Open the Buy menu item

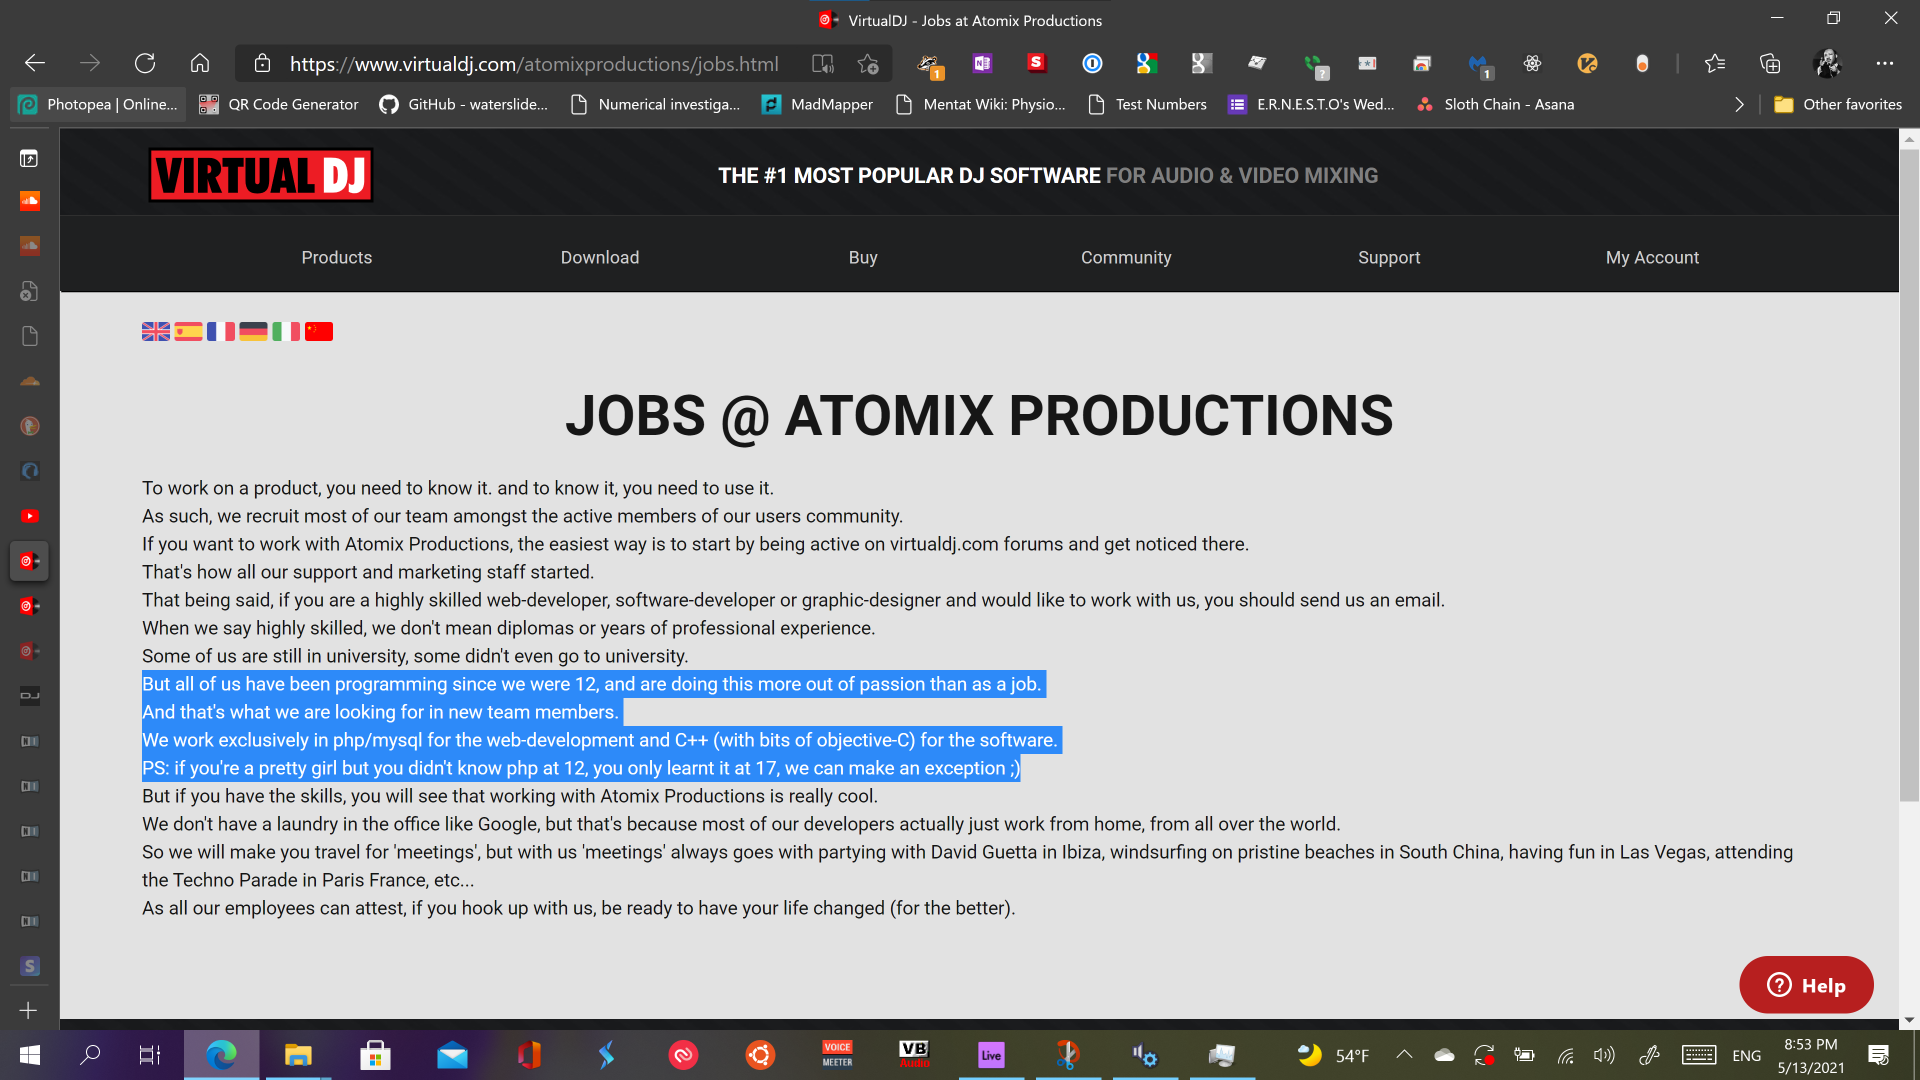863,257
